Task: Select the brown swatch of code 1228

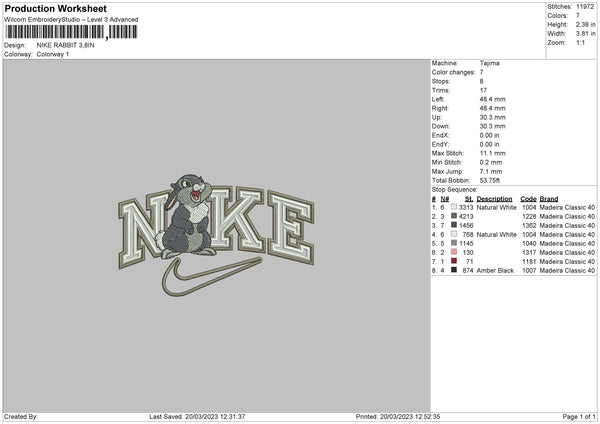Action: (x=454, y=216)
